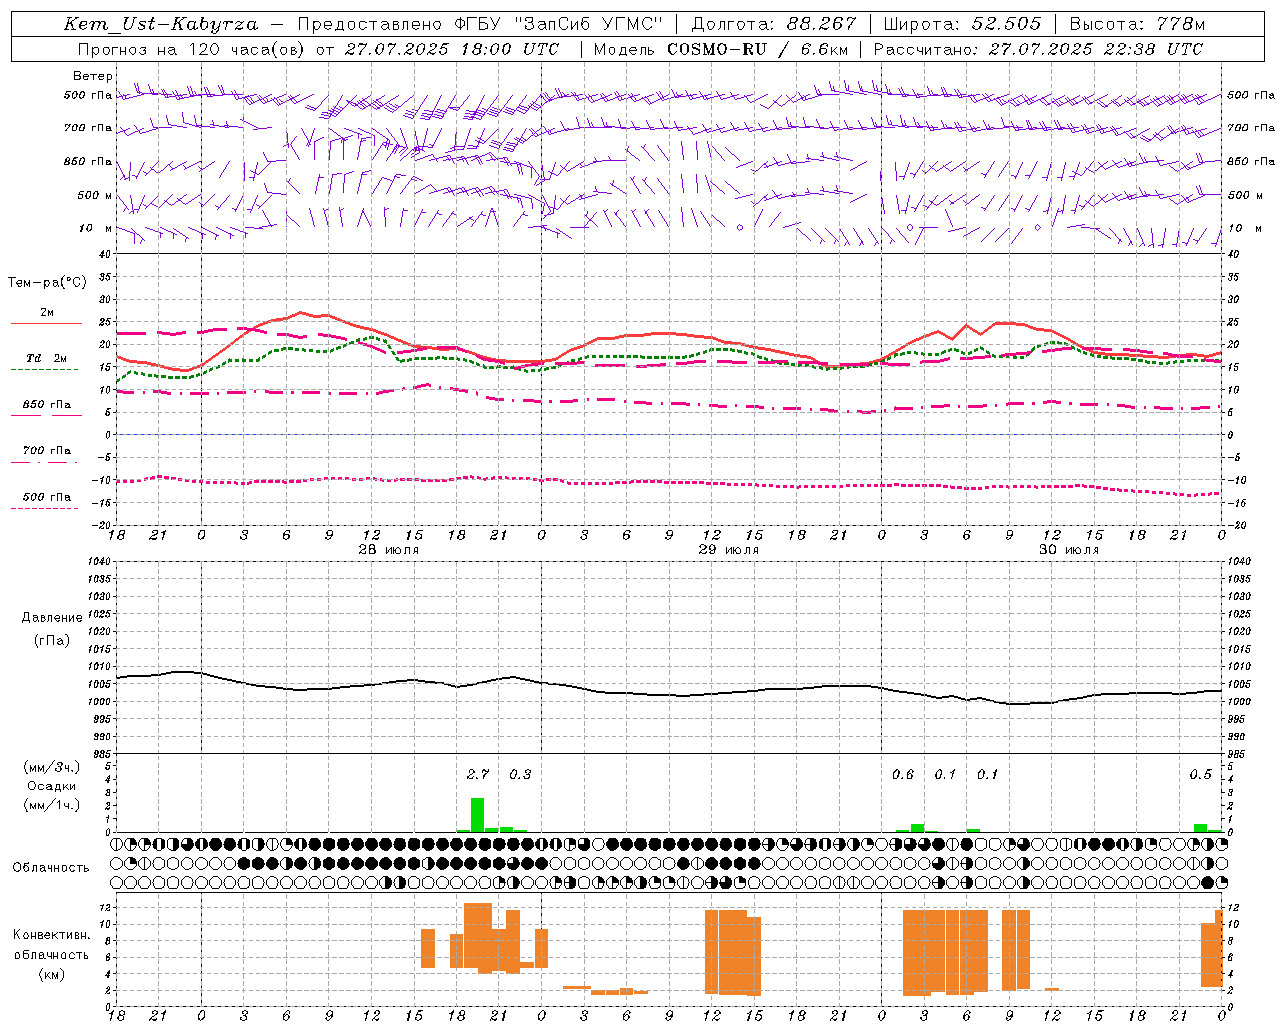
Task: Click the "30 июля" date label
Action: 1068,550
